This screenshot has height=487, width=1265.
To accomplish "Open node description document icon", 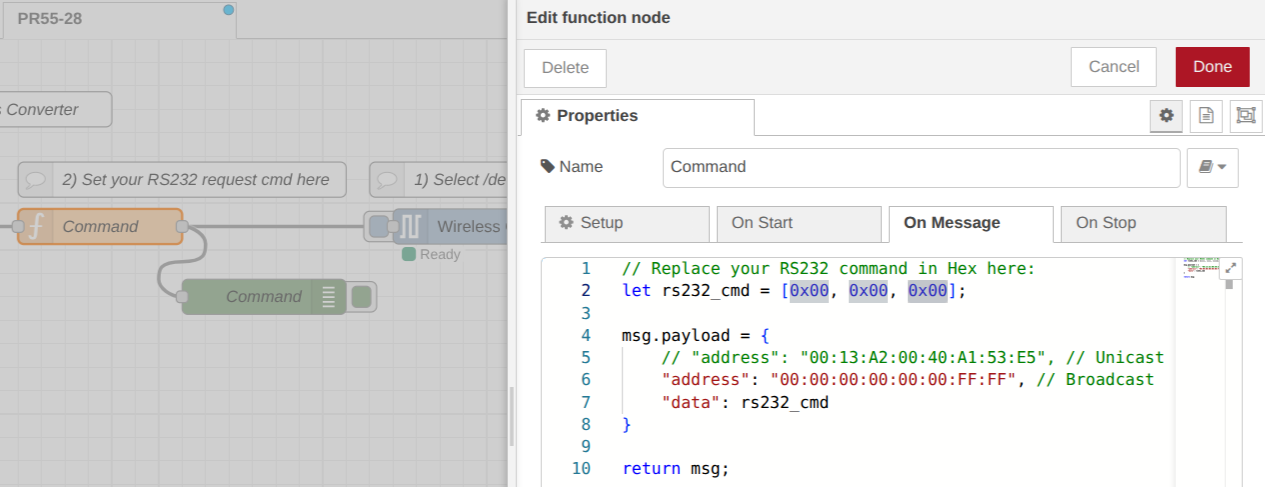I will coord(1205,116).
